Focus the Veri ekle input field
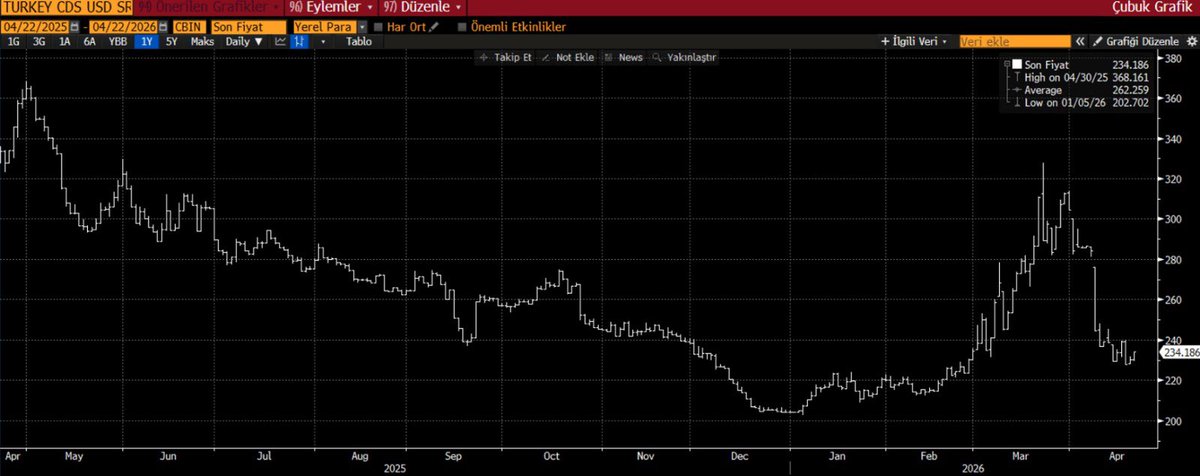The height and width of the screenshot is (476, 1200). 1013,42
